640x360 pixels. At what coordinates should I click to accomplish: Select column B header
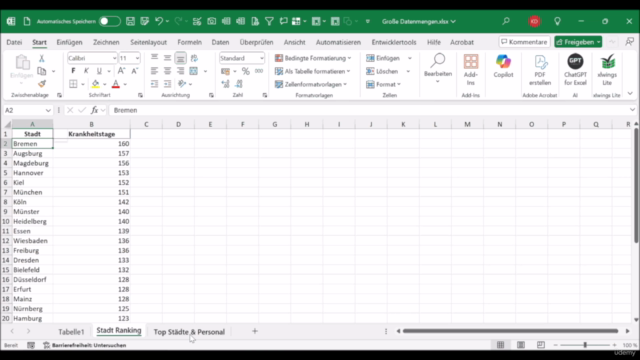click(x=91, y=124)
